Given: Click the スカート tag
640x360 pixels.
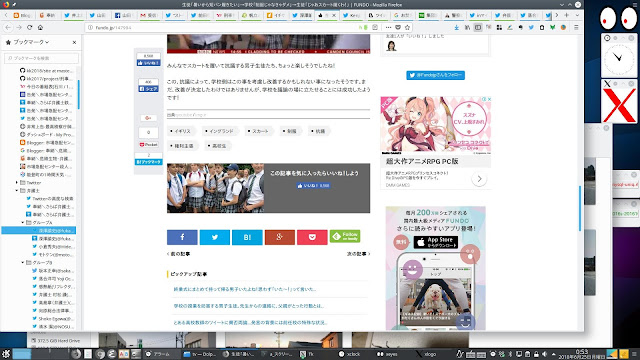Looking at the screenshot, I should [x=258, y=131].
